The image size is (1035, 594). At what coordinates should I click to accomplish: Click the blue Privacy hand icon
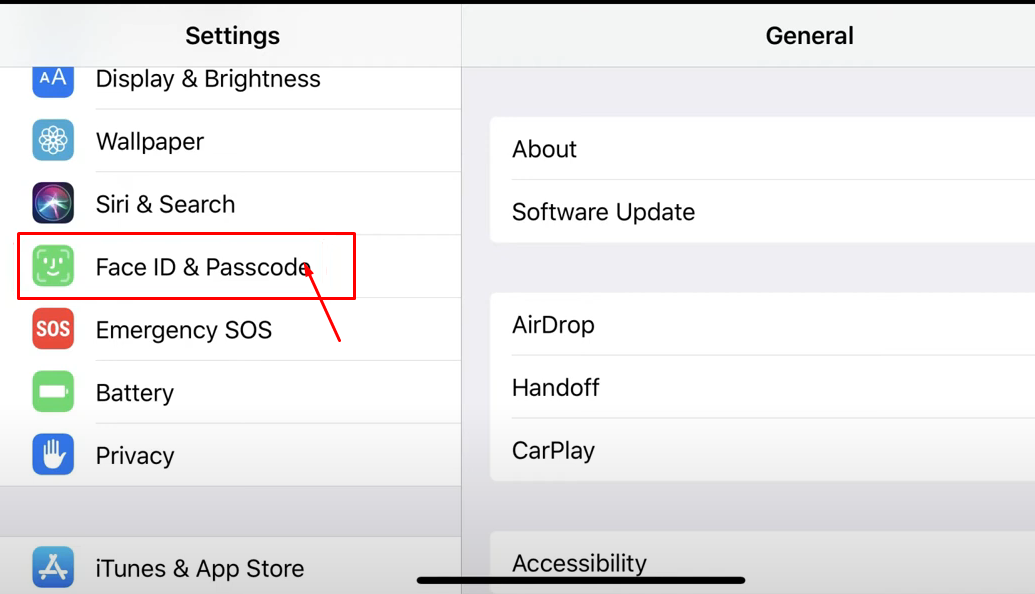tap(53, 454)
